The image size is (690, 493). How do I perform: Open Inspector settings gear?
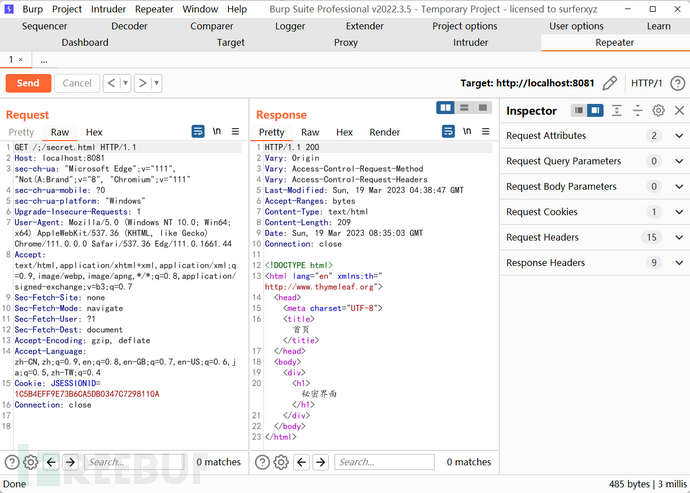pyautogui.click(x=658, y=110)
